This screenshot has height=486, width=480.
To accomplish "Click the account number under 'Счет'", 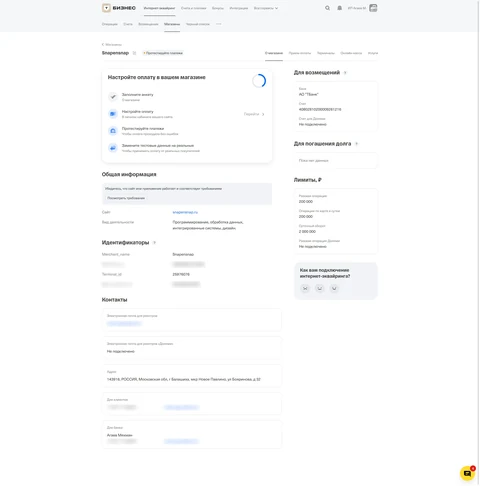I will [x=320, y=109].
